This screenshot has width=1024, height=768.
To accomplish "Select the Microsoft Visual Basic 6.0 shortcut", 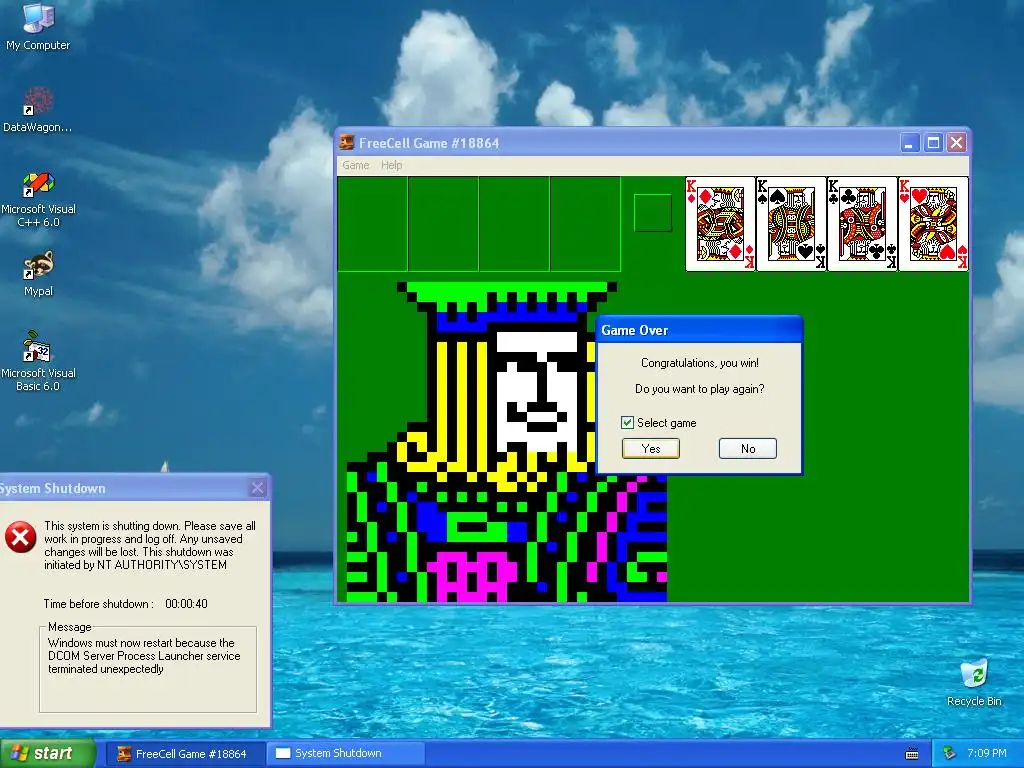I will [38, 361].
